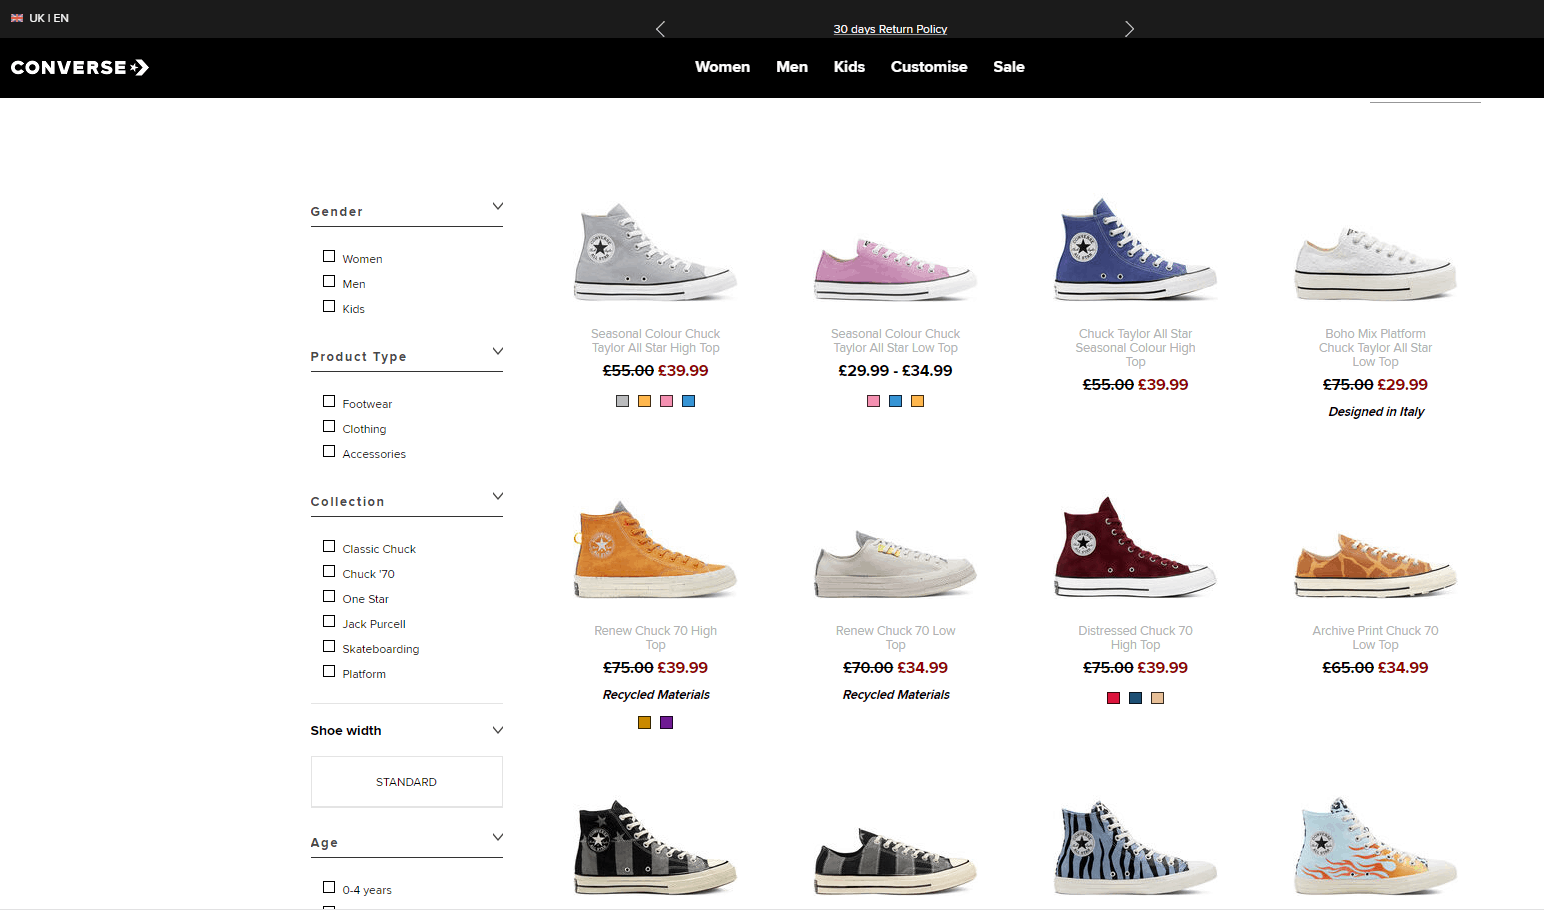Pick pink swatch for Seasonal Colour Low Top
The image size is (1544, 914).
click(x=873, y=401)
